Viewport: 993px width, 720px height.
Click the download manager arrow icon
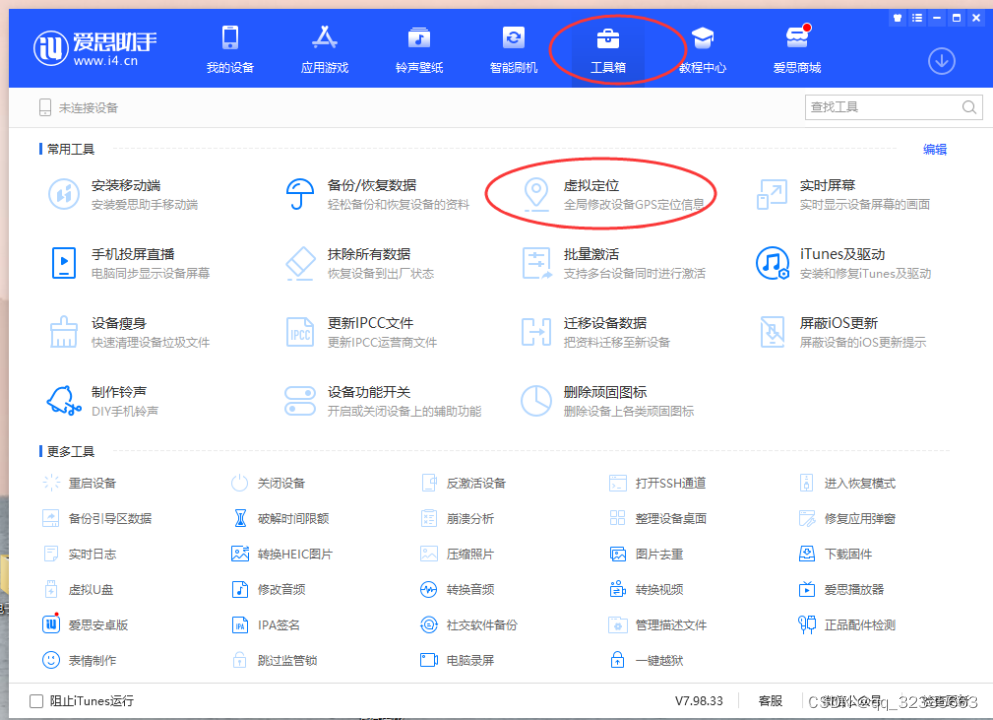942,61
